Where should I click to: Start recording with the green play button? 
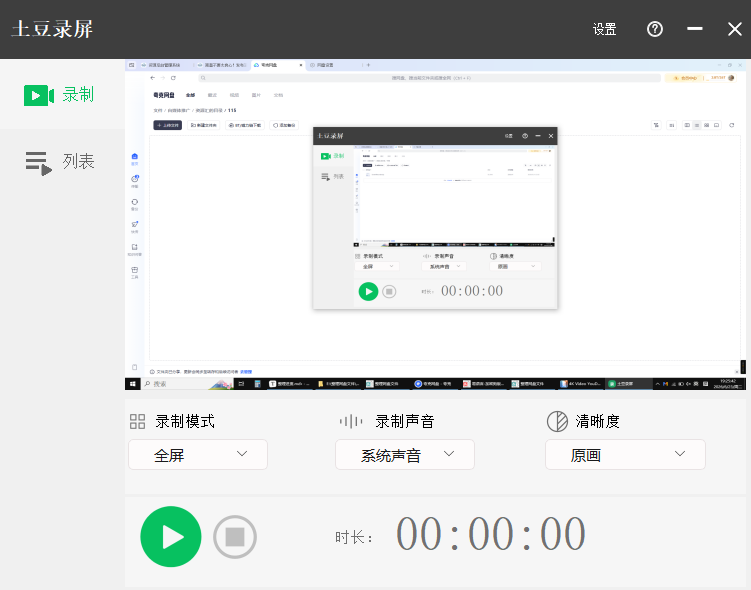[171, 537]
